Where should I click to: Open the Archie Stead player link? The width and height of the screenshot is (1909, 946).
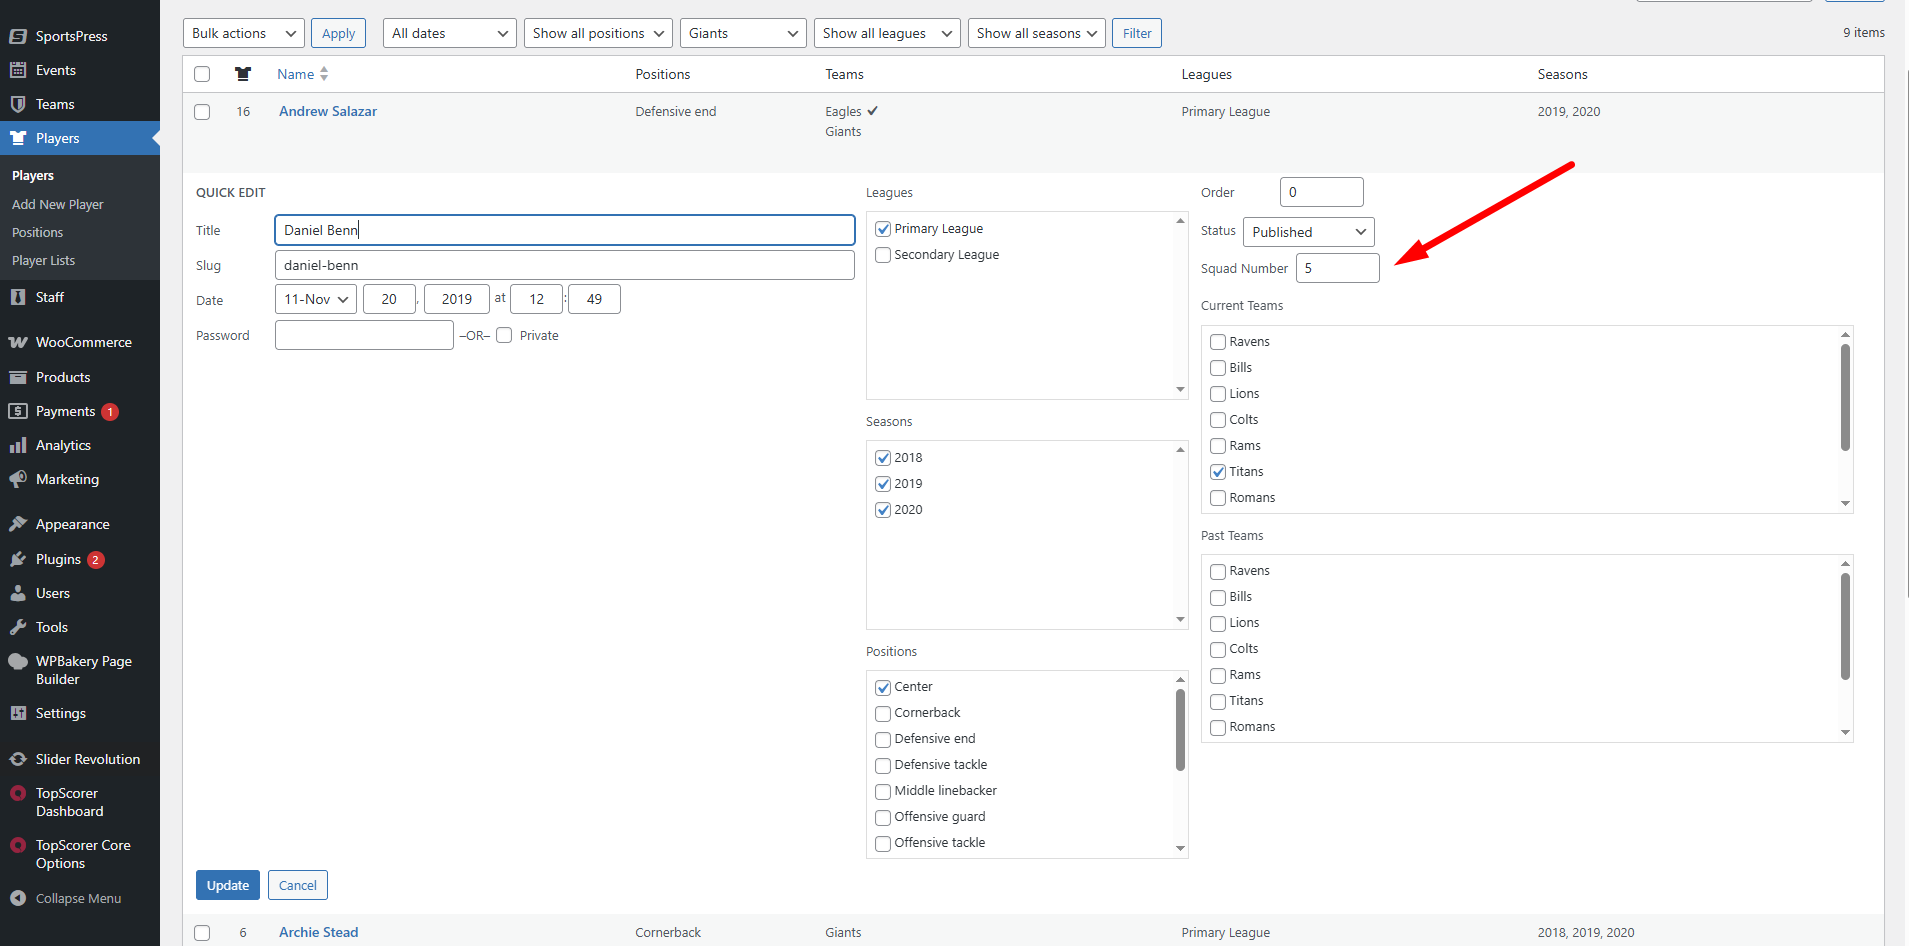click(318, 932)
